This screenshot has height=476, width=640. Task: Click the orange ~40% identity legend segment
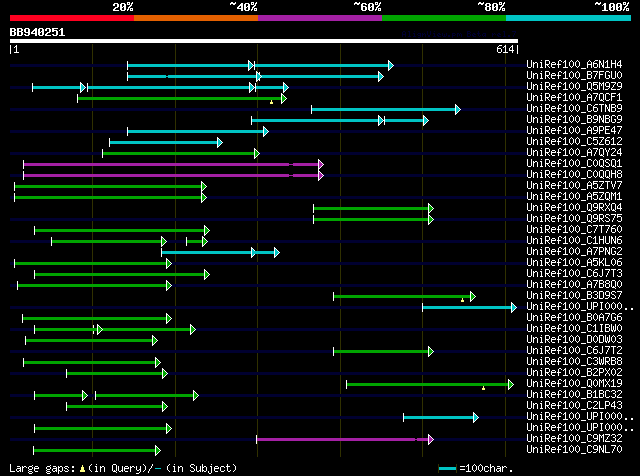point(196,18)
